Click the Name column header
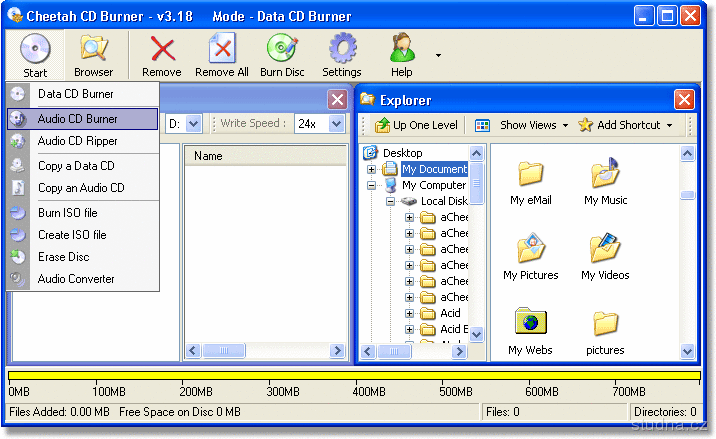This screenshot has width=716, height=439. (265, 156)
